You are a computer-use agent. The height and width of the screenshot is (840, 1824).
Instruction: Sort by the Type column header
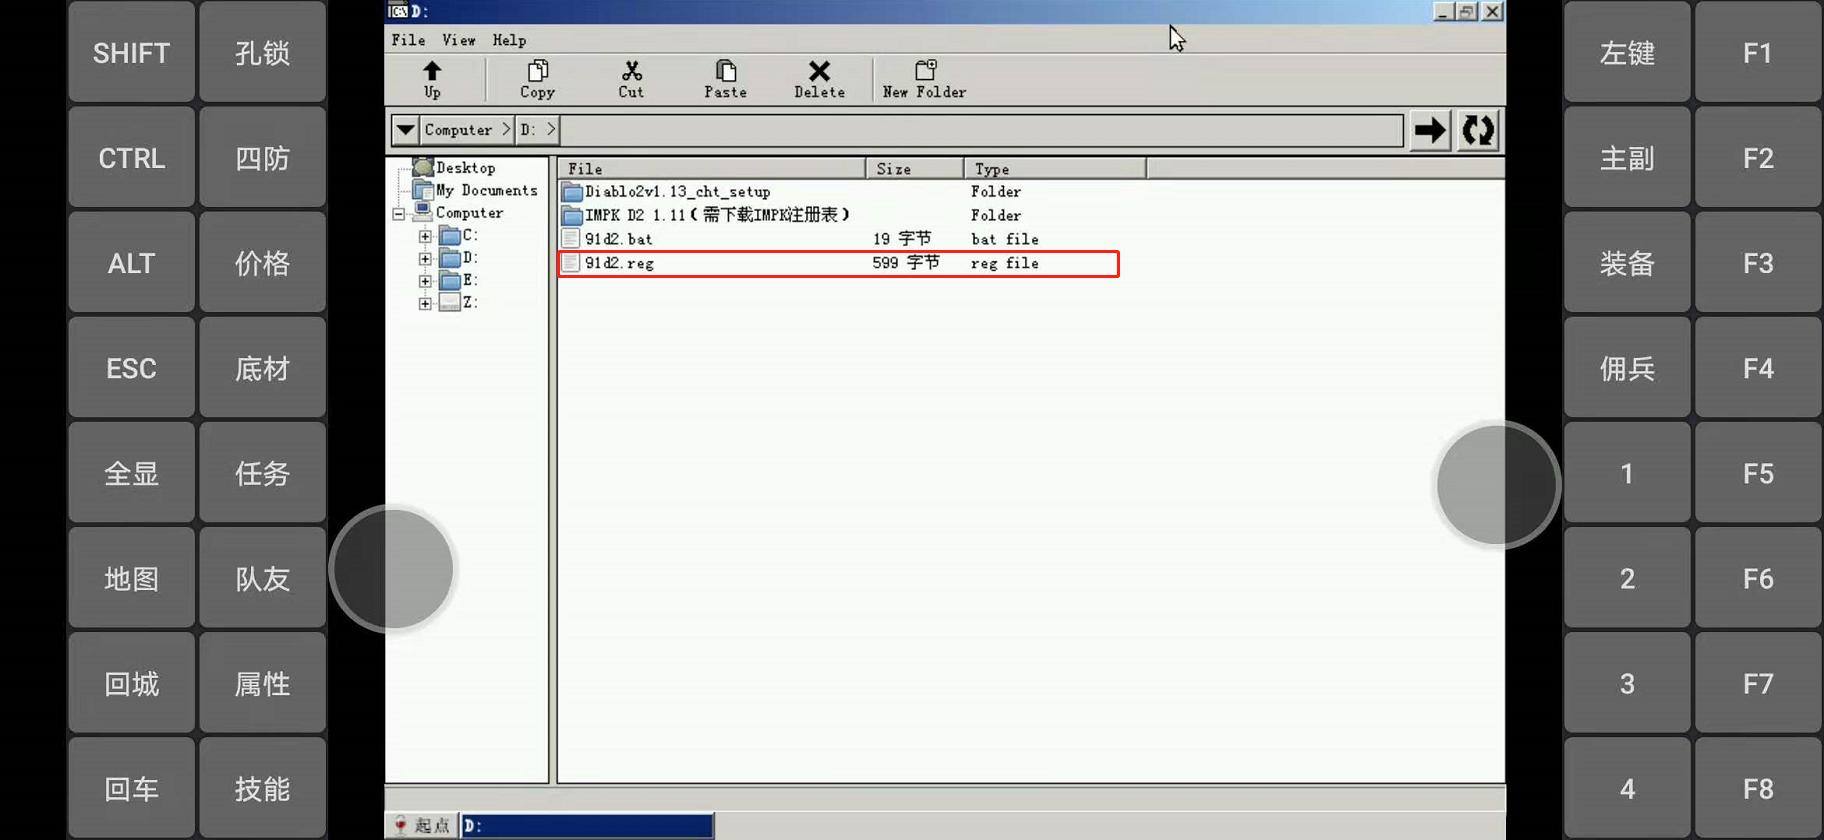1055,168
